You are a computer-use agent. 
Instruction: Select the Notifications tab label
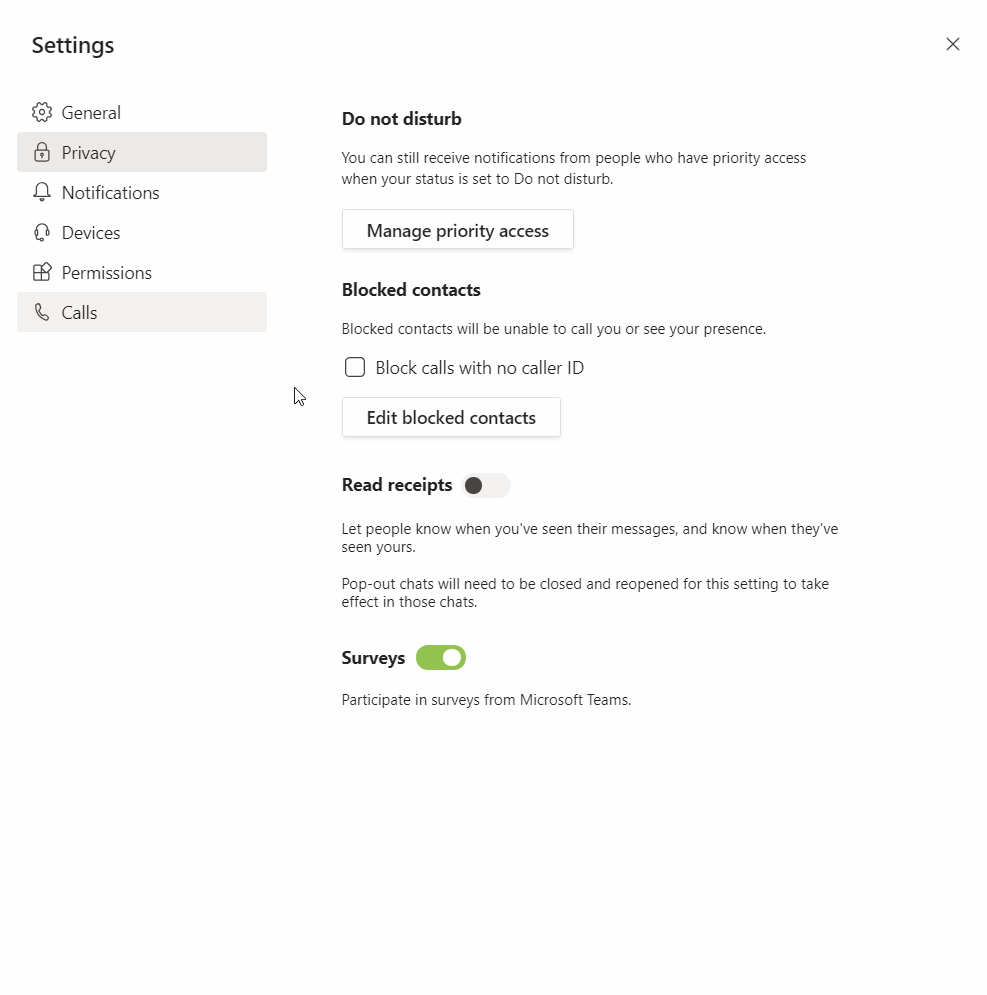(110, 193)
